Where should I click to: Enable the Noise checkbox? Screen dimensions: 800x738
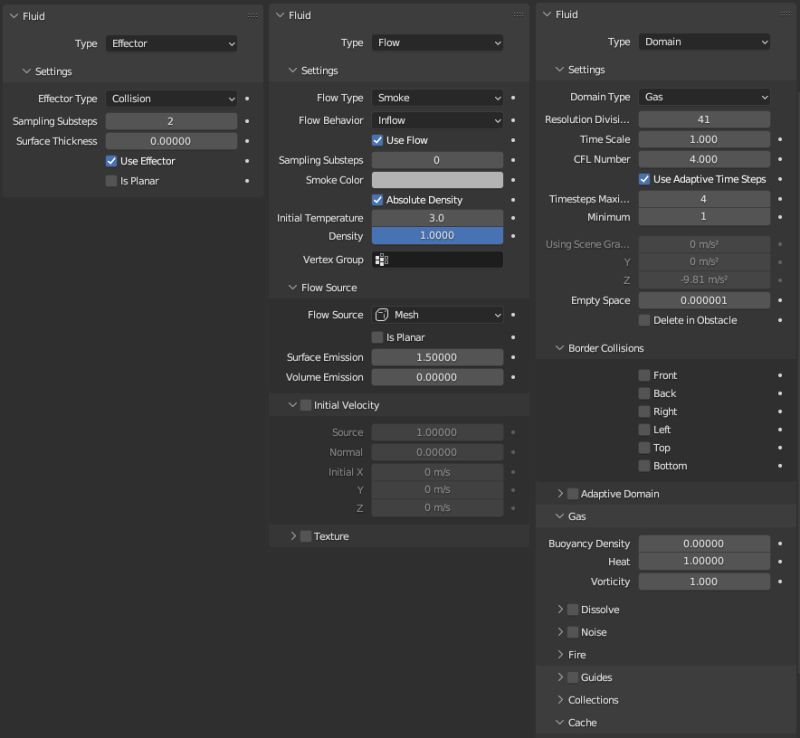(x=573, y=632)
